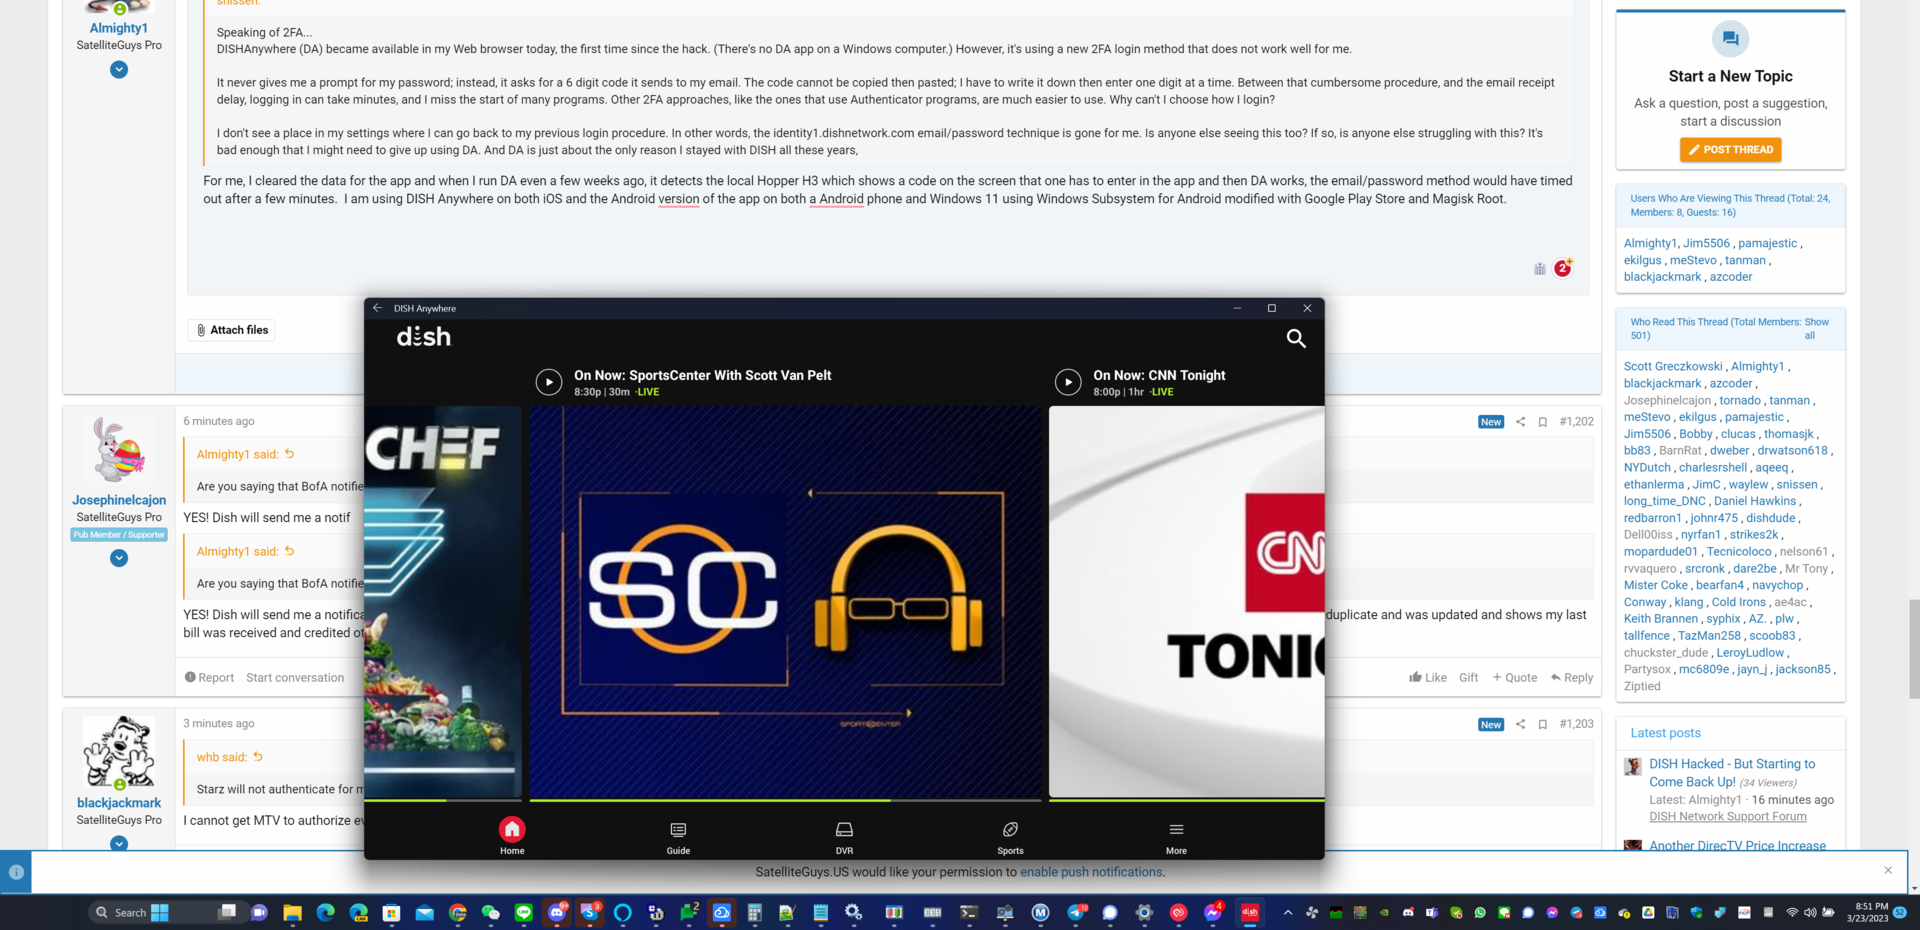The width and height of the screenshot is (1920, 930).
Task: Show all members who read thread
Action: tap(1816, 329)
